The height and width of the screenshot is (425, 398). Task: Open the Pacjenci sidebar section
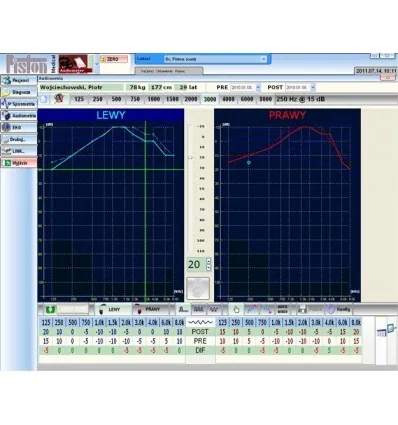tap(19, 80)
